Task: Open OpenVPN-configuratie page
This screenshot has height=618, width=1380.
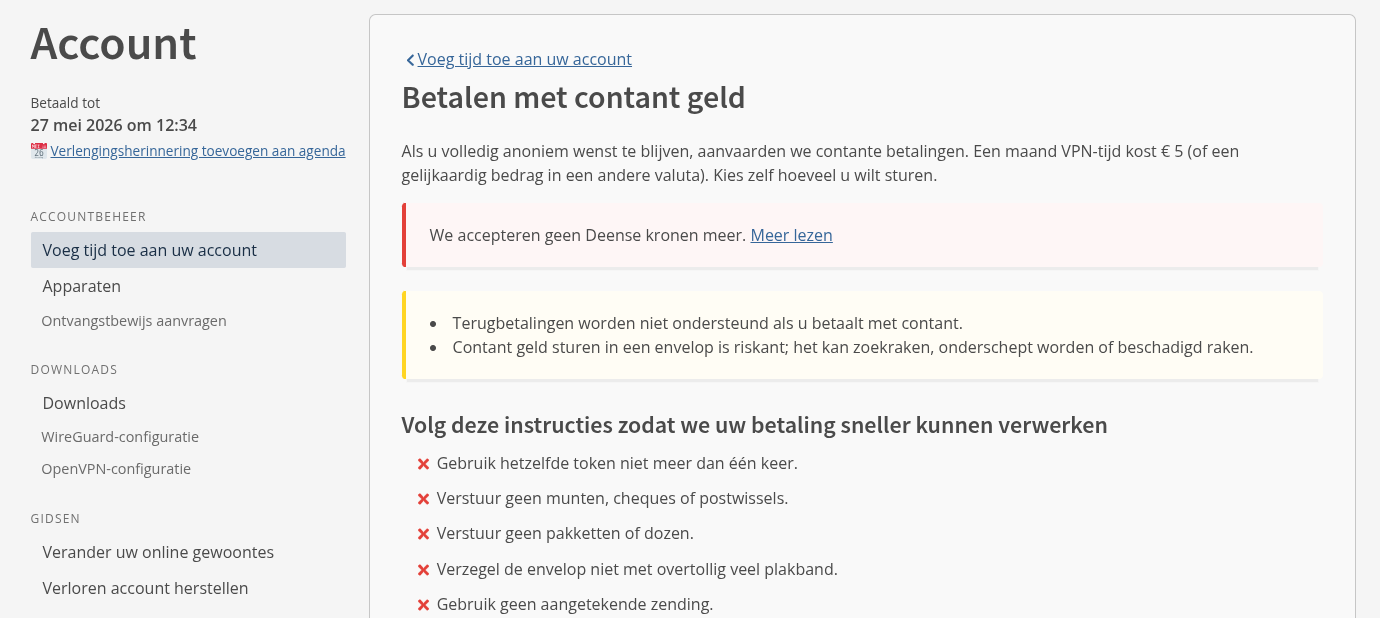Action: coord(116,469)
